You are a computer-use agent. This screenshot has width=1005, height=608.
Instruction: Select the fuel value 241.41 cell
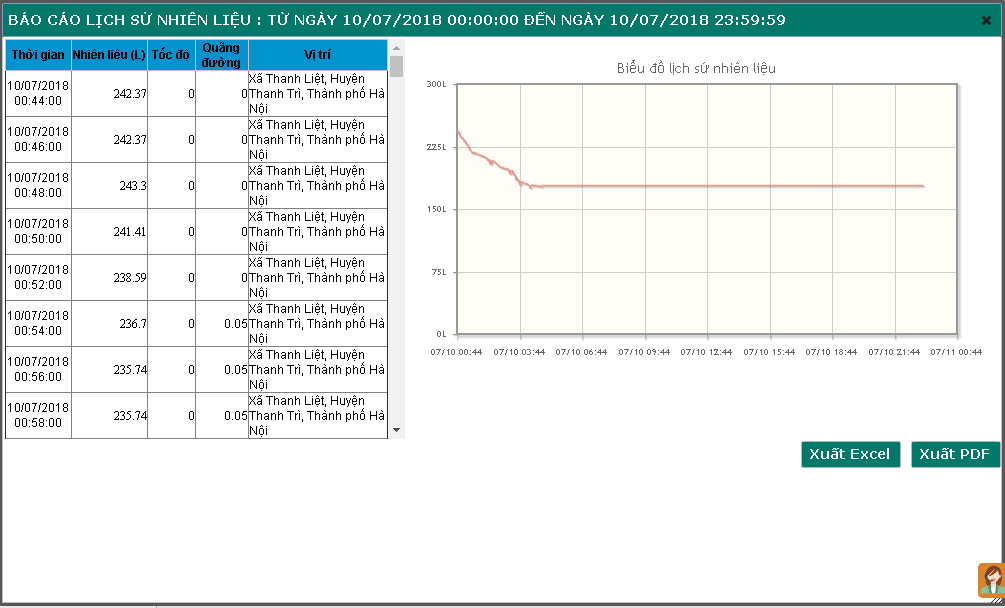click(x=109, y=232)
